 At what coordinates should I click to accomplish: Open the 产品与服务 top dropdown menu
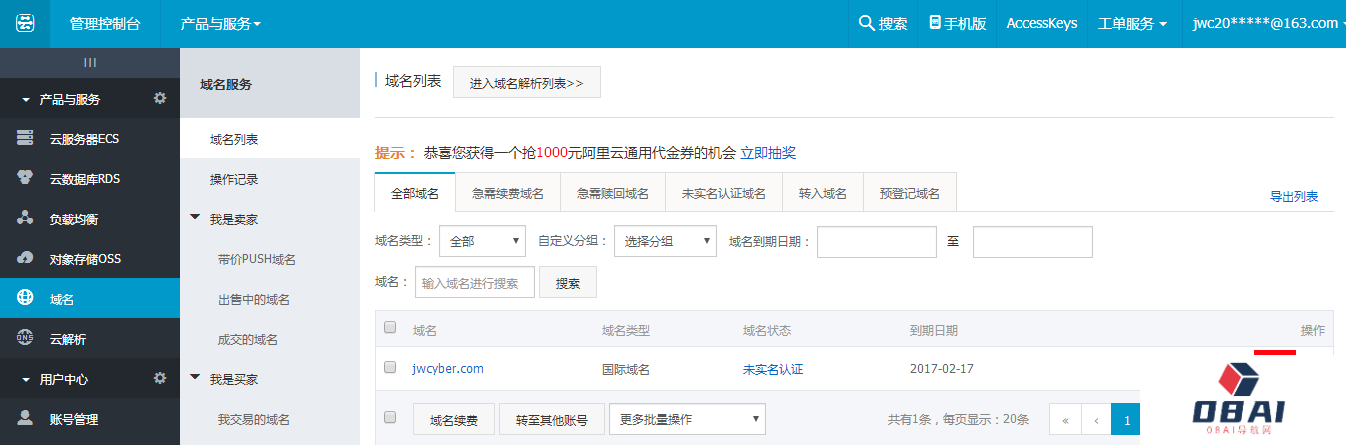click(x=220, y=23)
